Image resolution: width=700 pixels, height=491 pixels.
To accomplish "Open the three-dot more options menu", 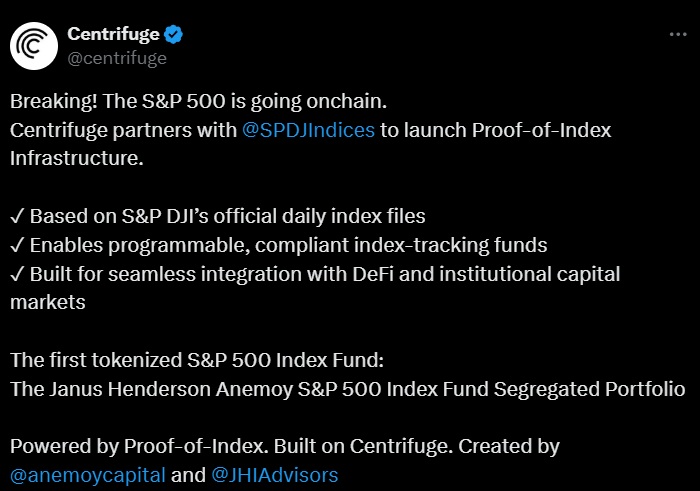I will [x=678, y=34].
